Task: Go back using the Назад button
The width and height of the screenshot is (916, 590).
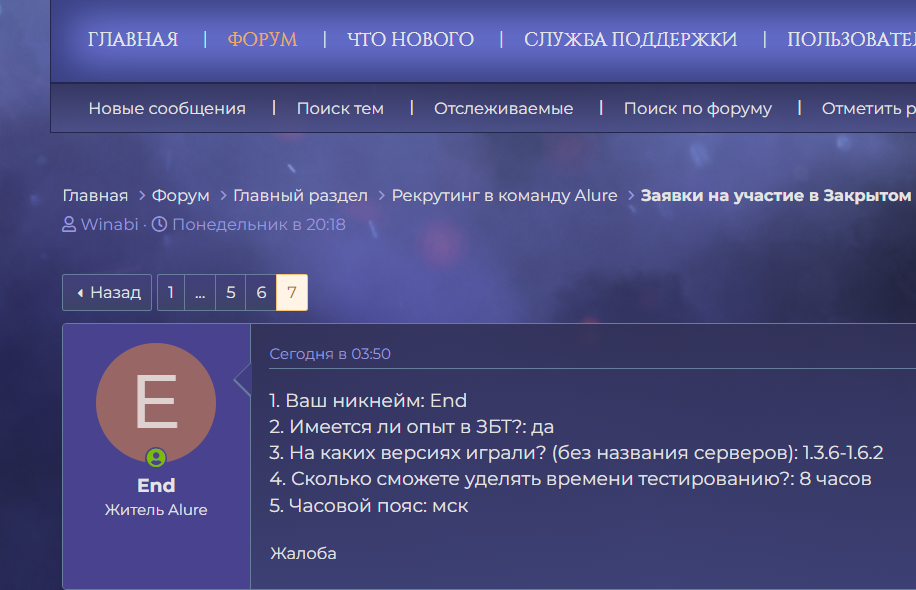Action: (x=108, y=293)
